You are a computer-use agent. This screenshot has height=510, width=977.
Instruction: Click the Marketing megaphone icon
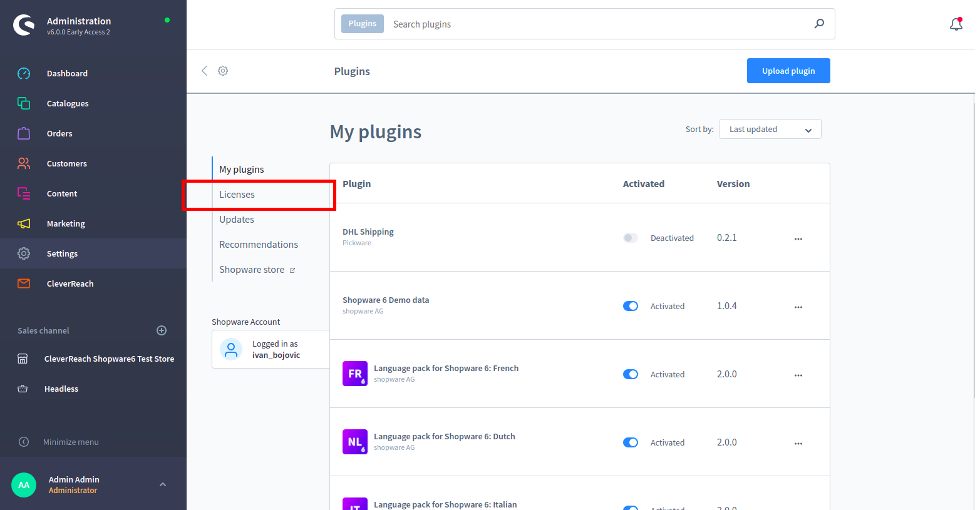pos(24,223)
